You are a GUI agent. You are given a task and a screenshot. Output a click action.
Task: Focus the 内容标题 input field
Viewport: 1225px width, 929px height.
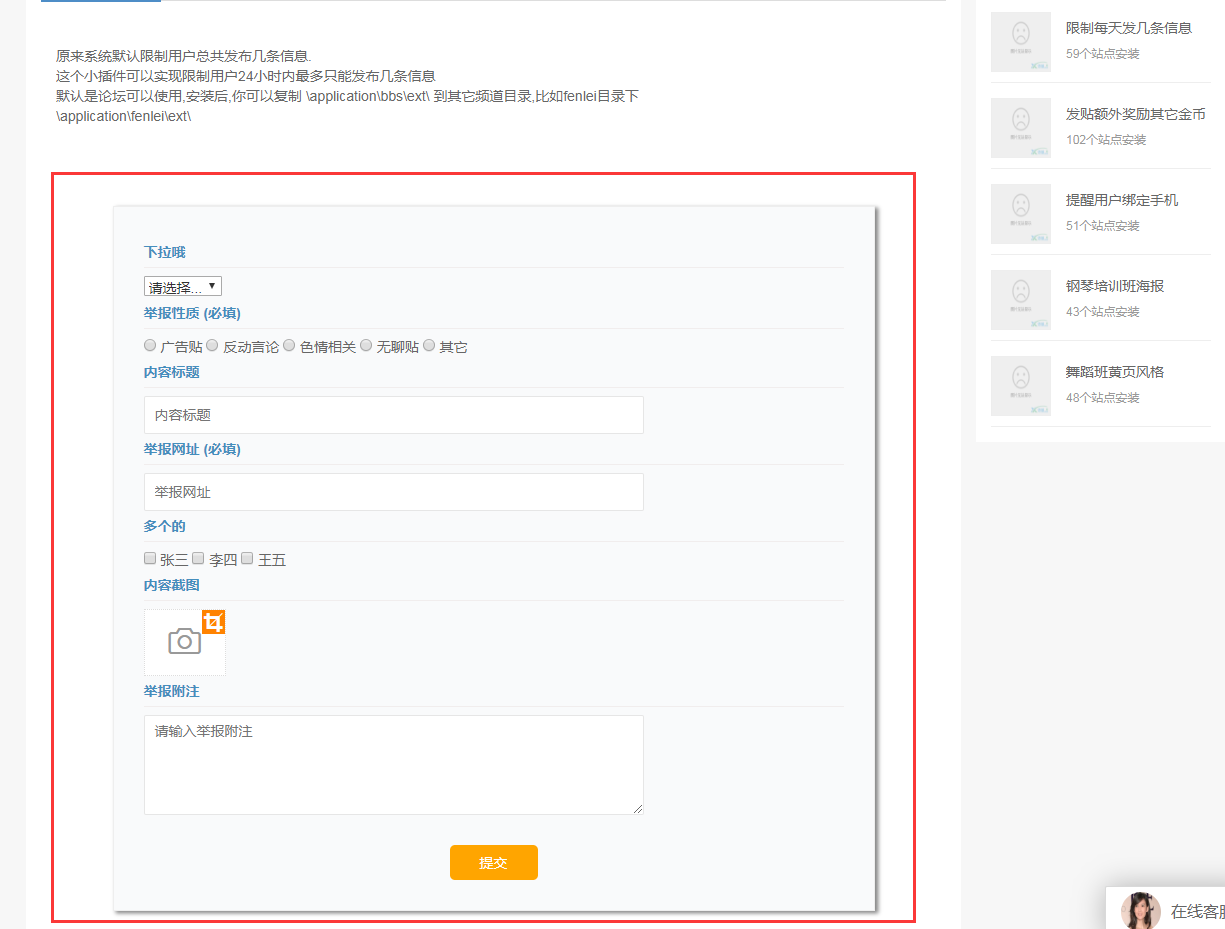[393, 415]
